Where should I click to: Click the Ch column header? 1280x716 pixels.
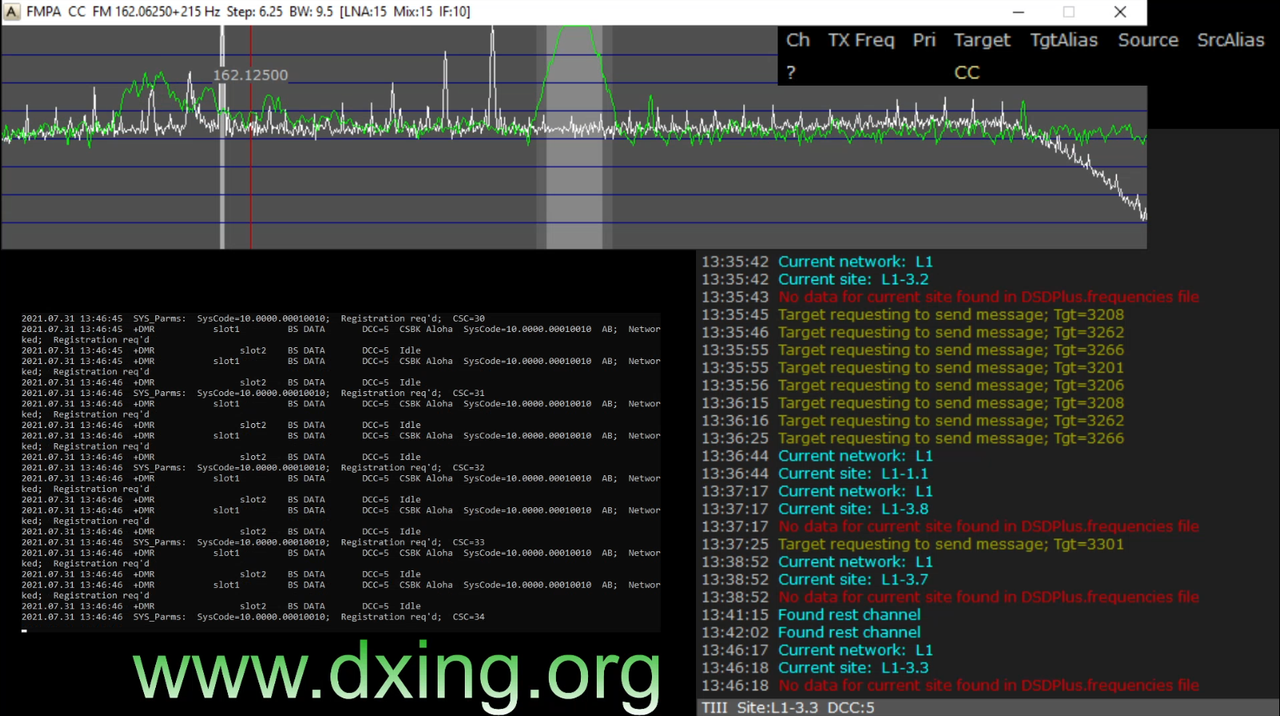click(x=798, y=40)
